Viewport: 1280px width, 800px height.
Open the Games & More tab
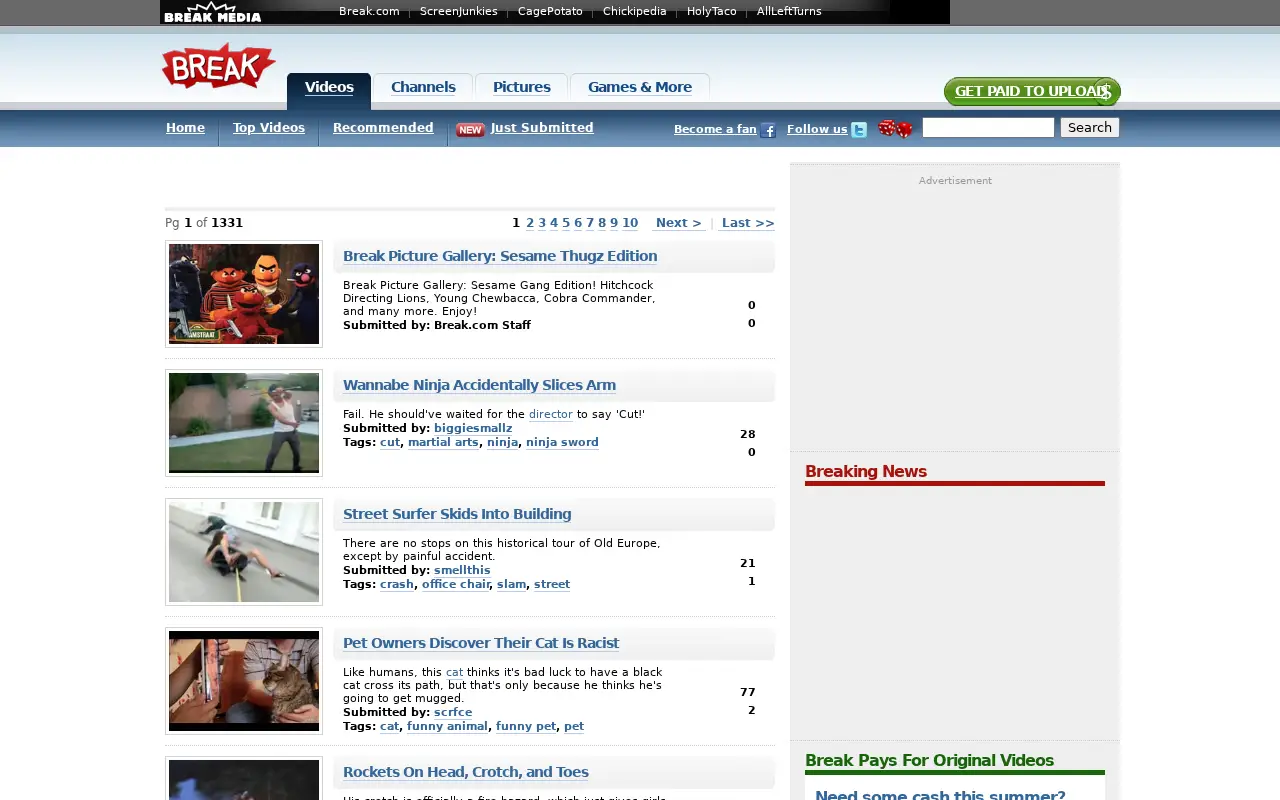(x=640, y=87)
